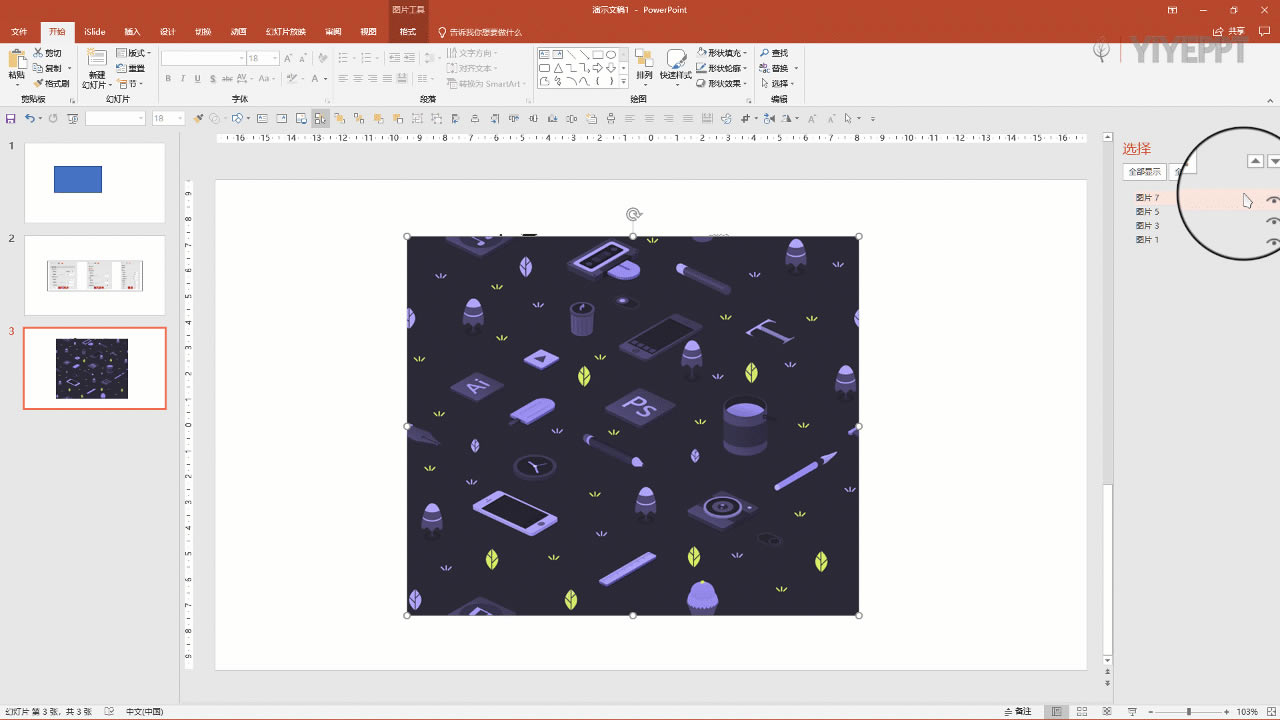The width and height of the screenshot is (1280, 720).
Task: Open Change Case (Aa) dropdown
Action: pos(269,78)
